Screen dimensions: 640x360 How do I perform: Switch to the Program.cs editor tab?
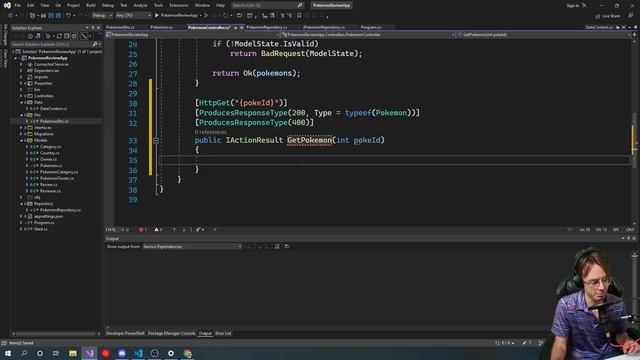(371, 27)
